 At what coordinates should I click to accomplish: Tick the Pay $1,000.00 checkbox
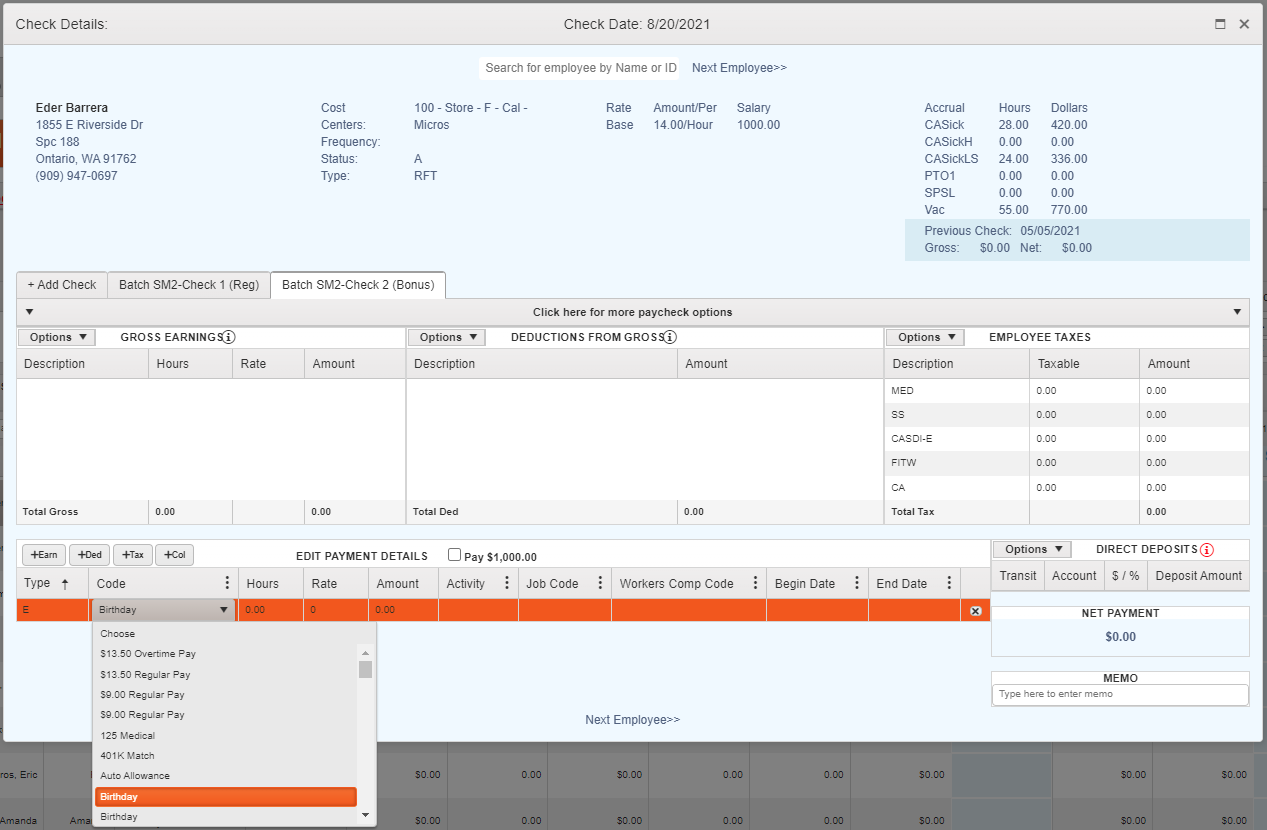tap(455, 555)
